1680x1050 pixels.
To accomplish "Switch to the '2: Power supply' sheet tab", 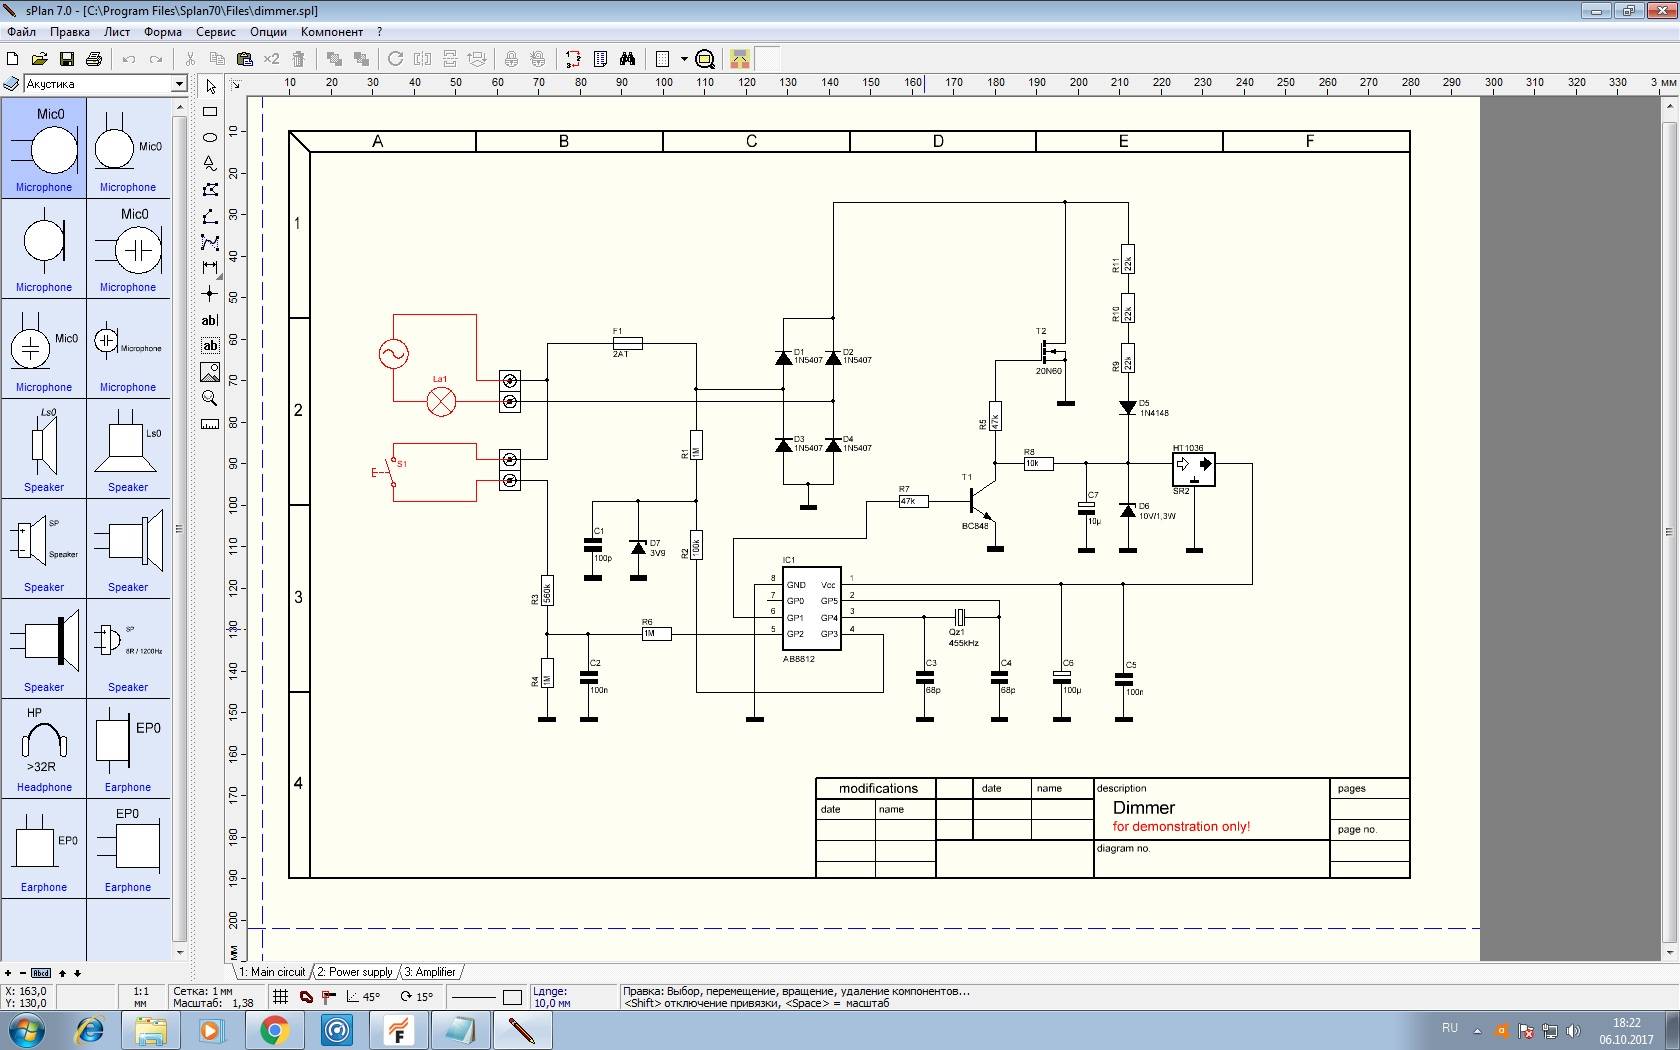I will pos(356,972).
